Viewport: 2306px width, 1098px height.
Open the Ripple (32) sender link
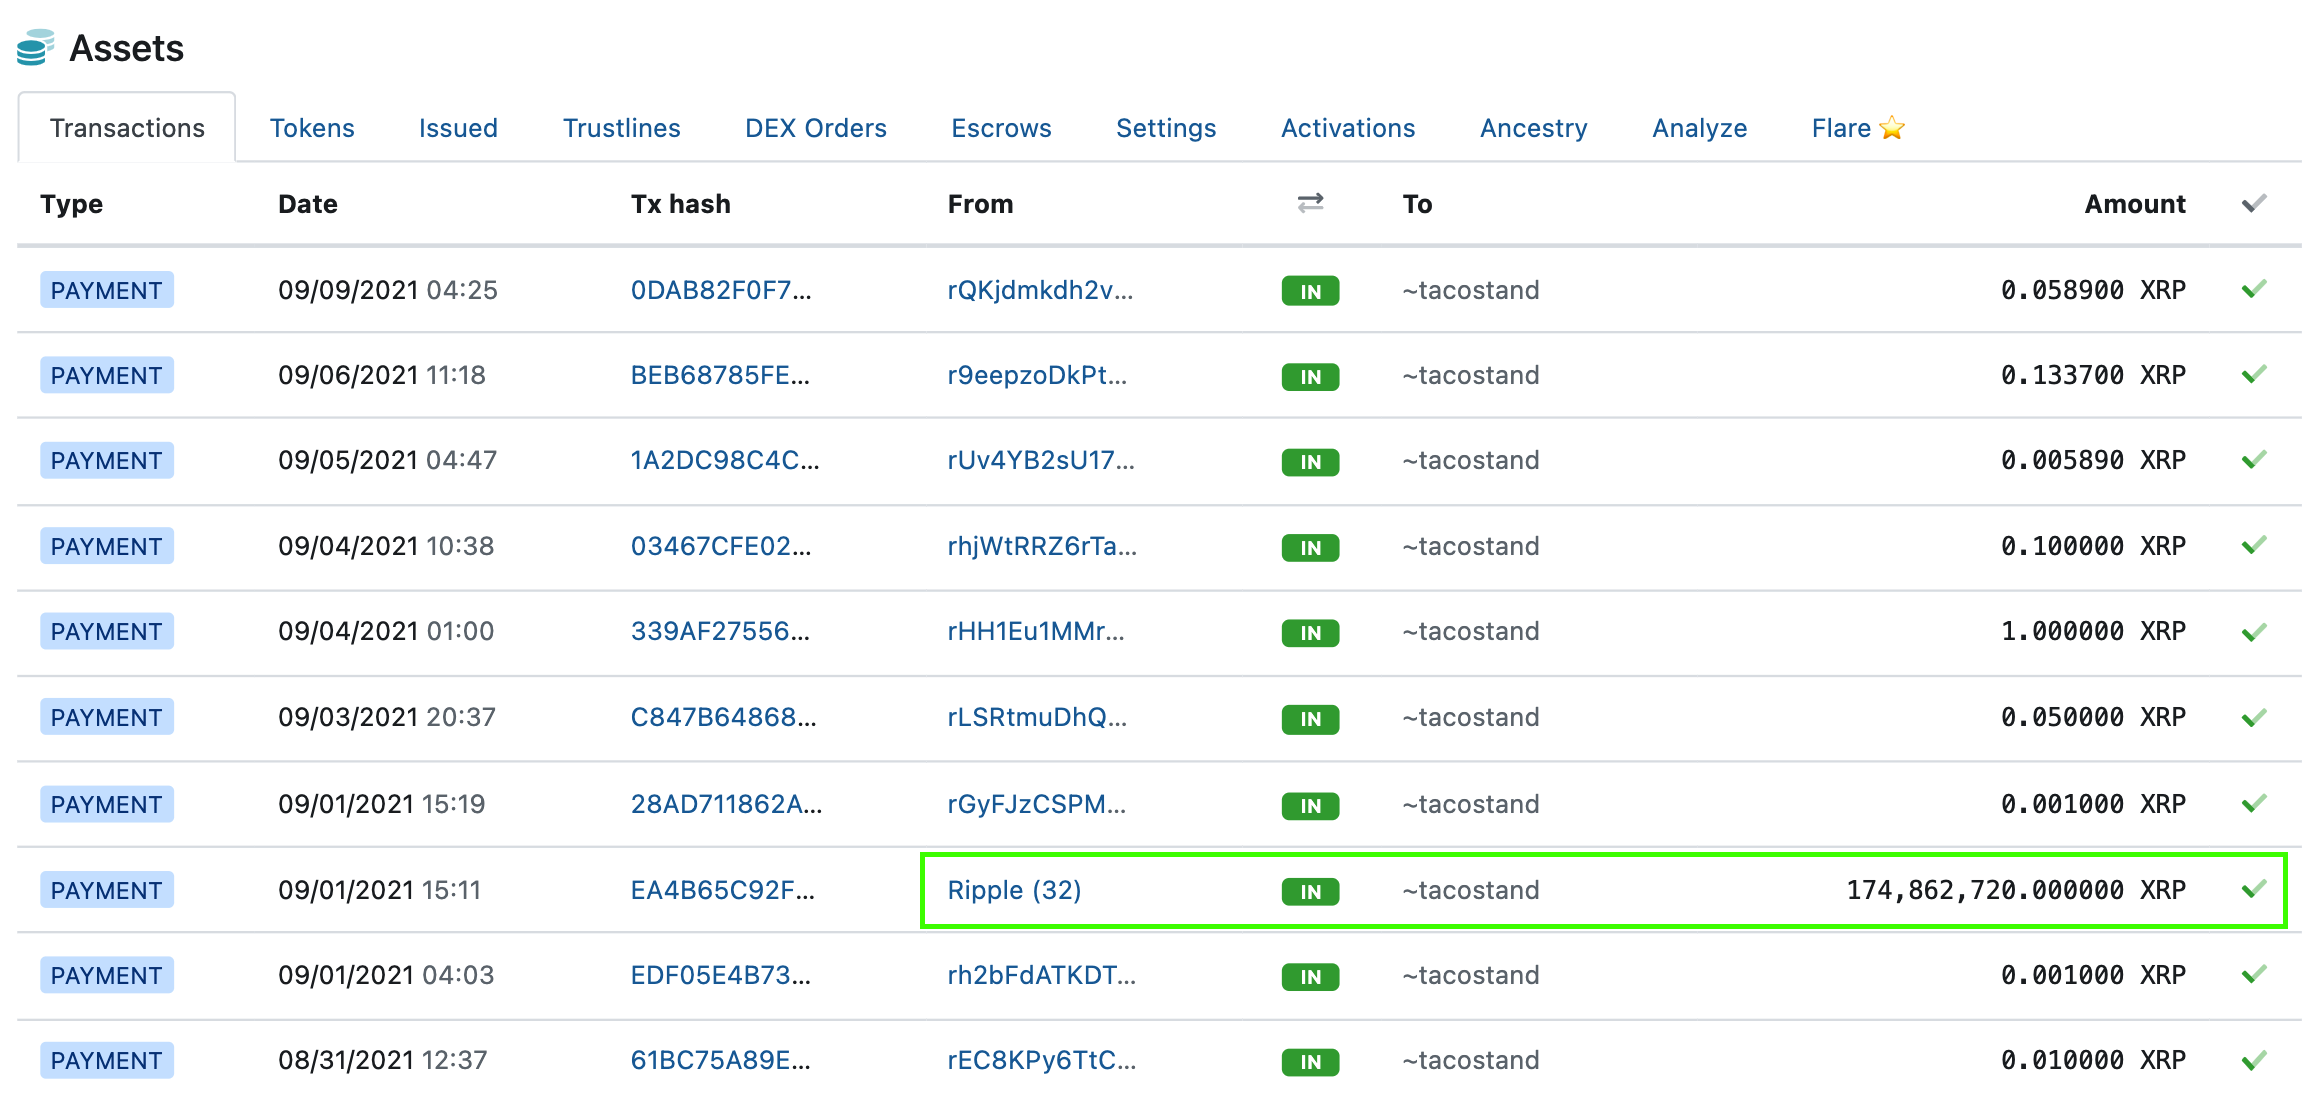pos(1014,890)
